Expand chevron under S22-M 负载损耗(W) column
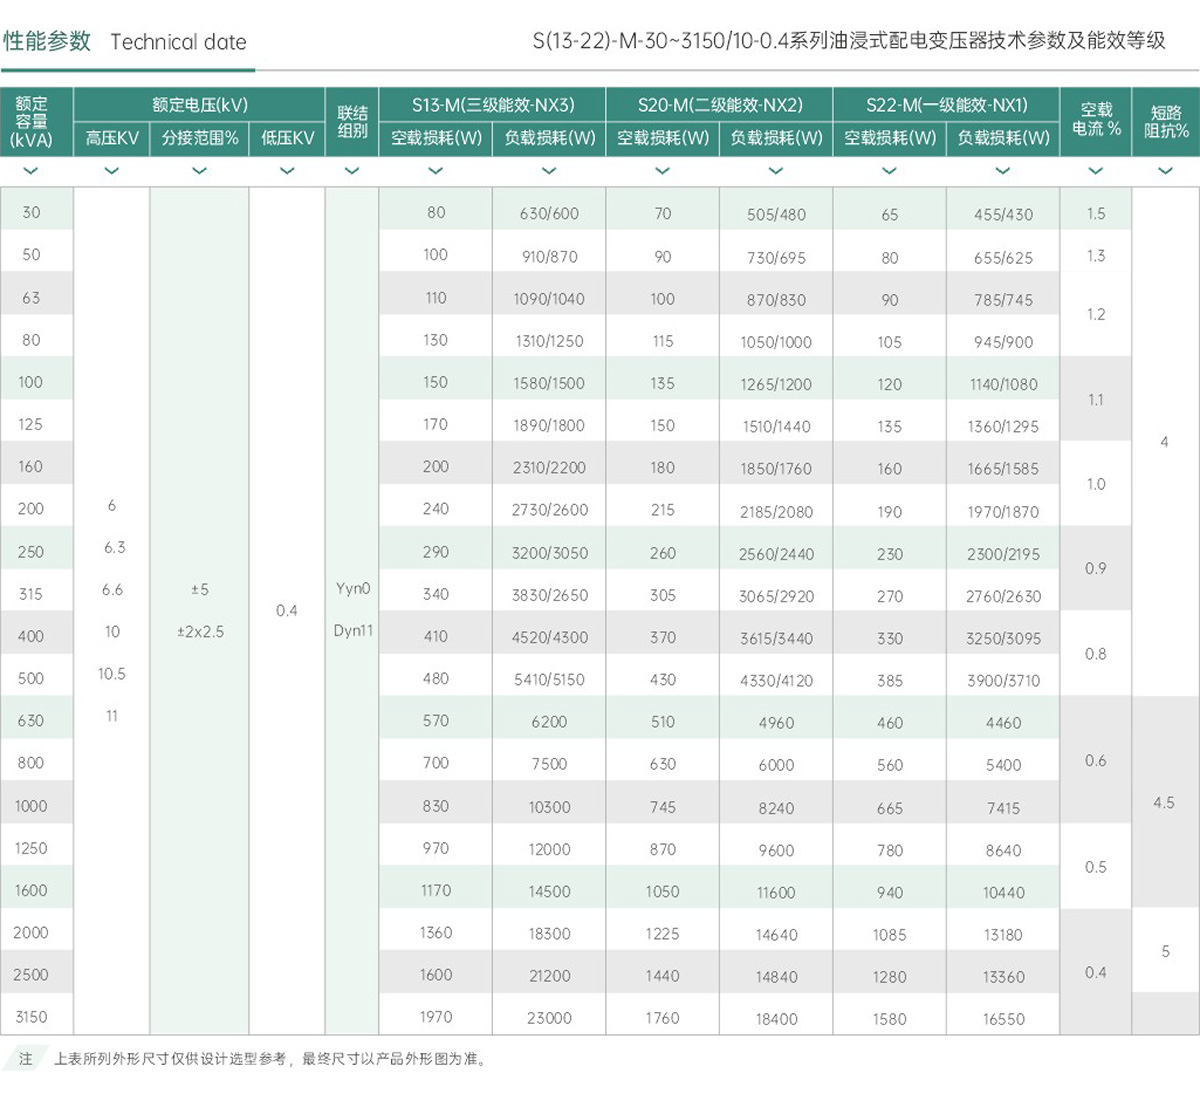 tap(1003, 171)
